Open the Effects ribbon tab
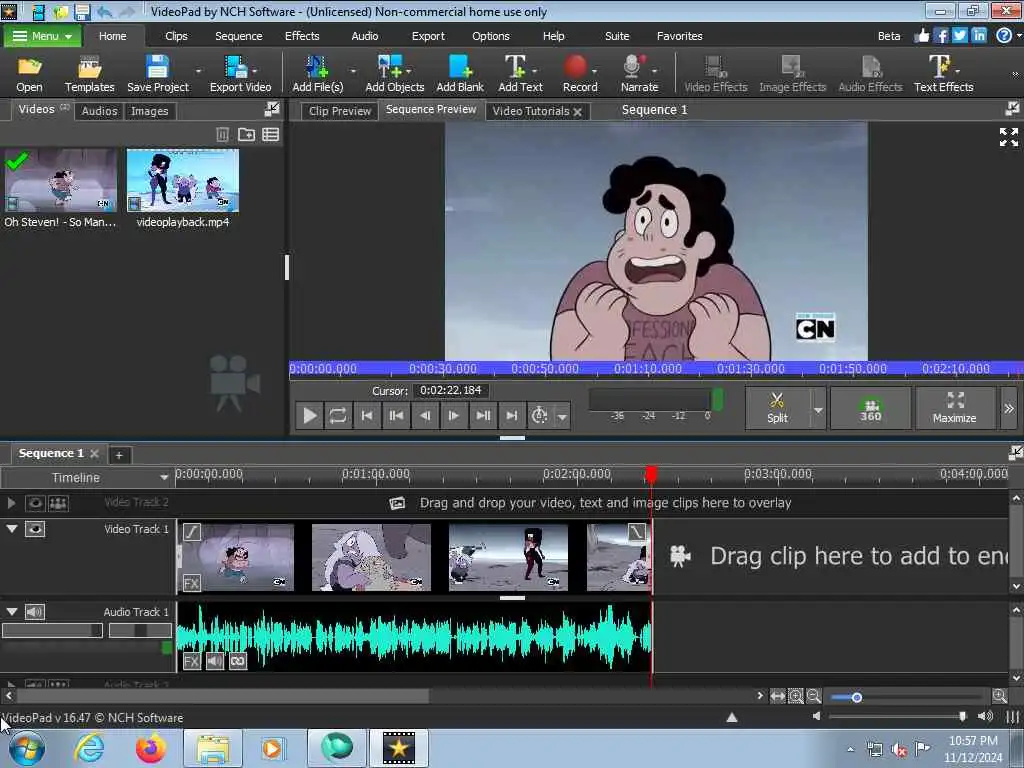1024x768 pixels. tap(302, 36)
